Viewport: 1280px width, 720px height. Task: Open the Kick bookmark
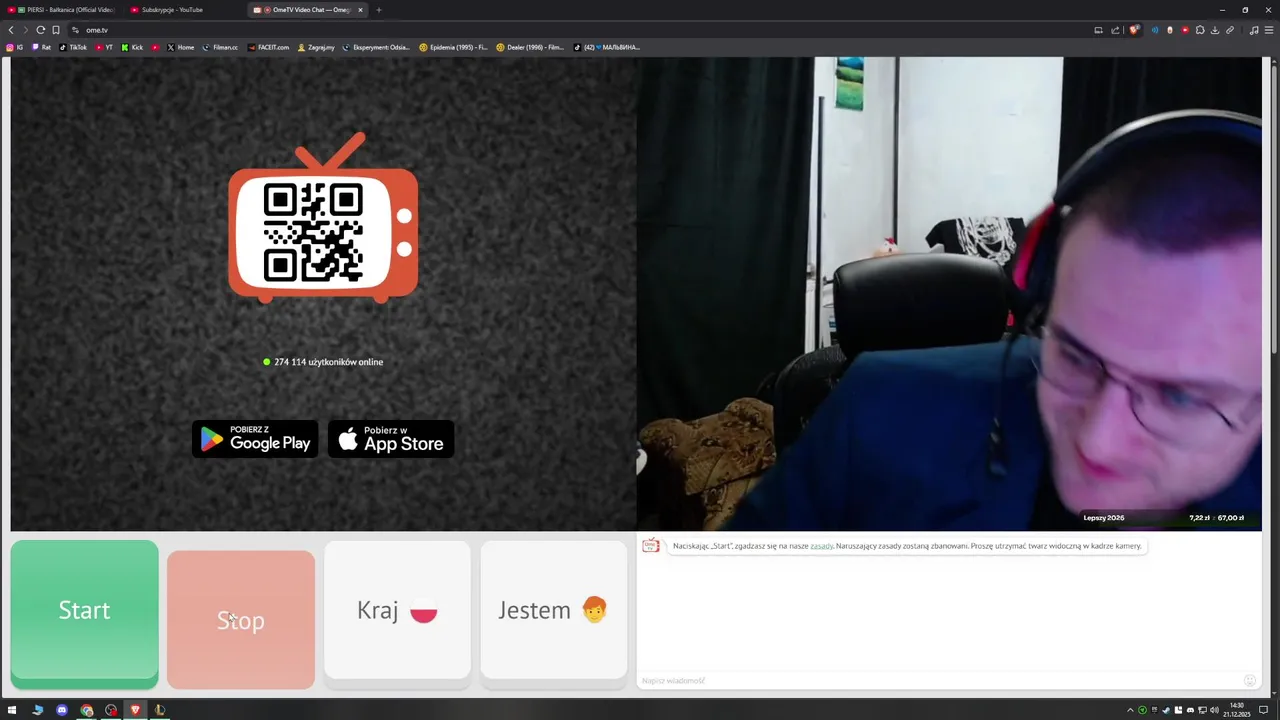tap(133, 47)
